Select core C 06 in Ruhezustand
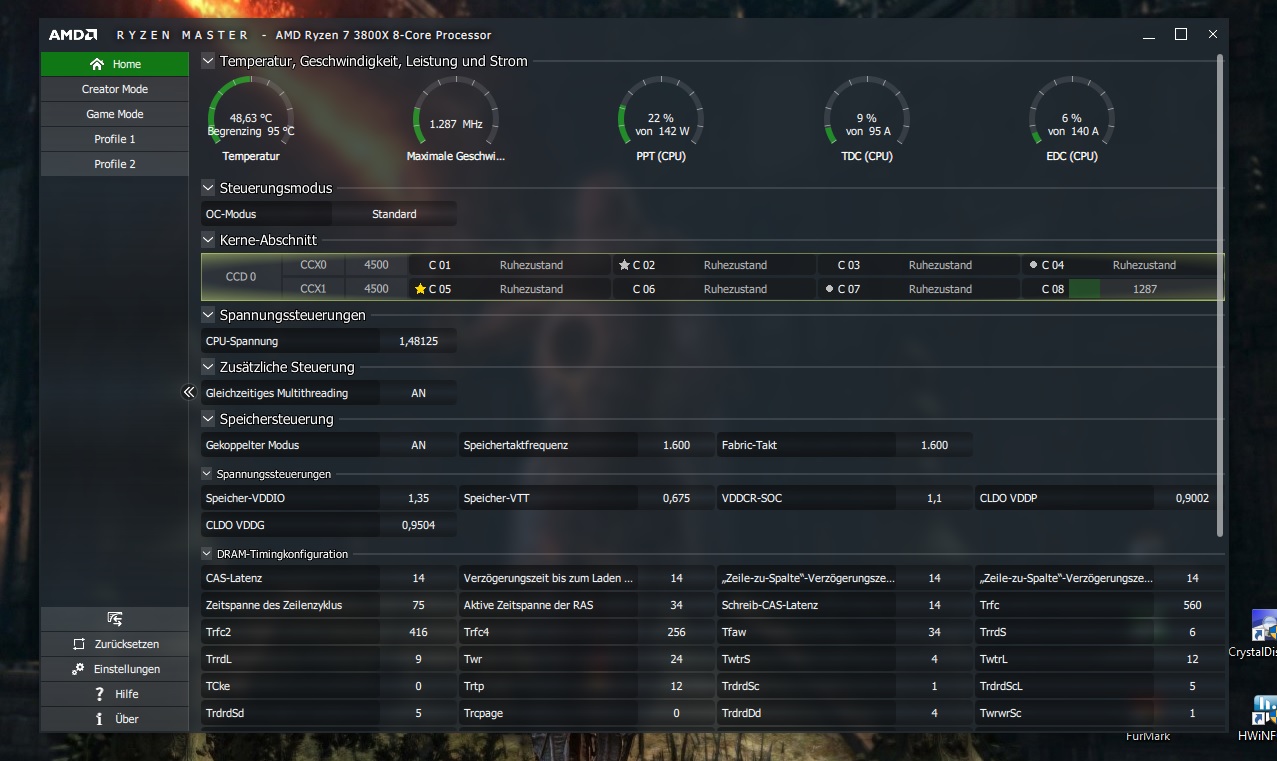The image size is (1277, 761). [713, 289]
